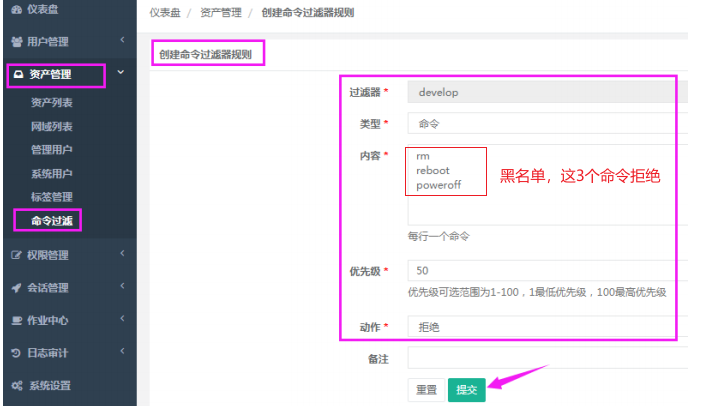Click the 优先级 field with 50

point(548,271)
